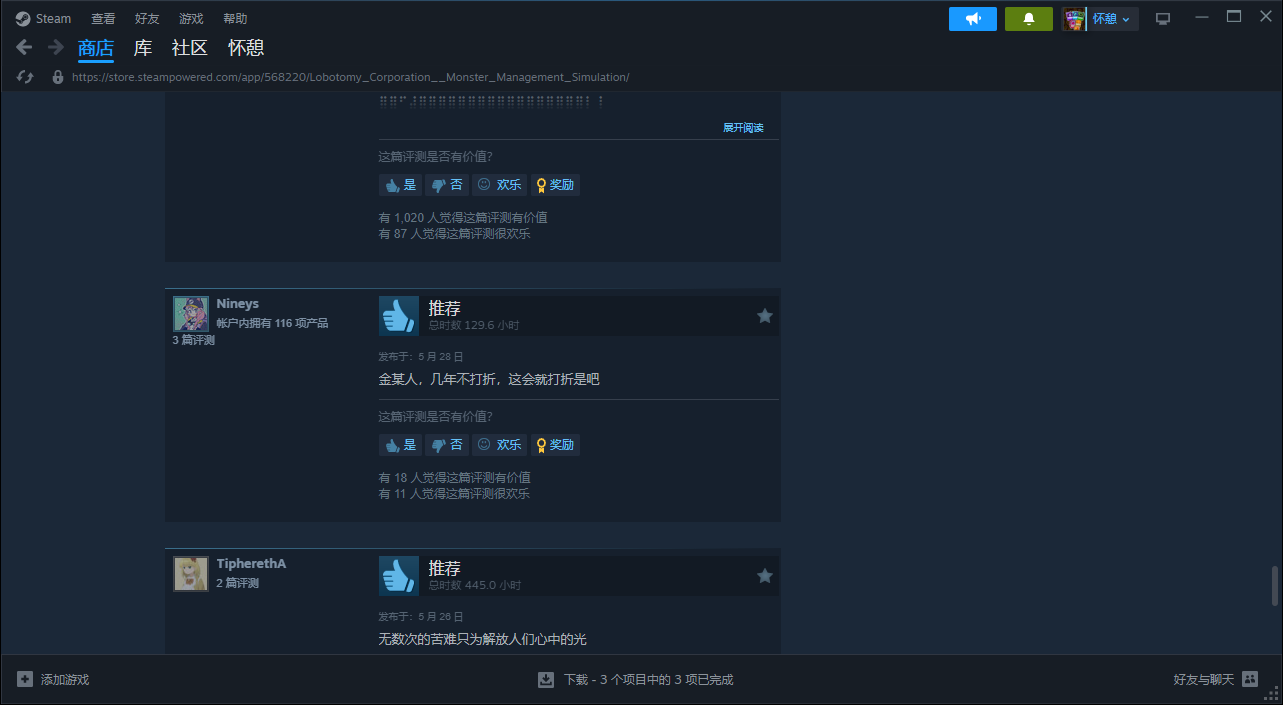Viewport: 1283px width, 705px height.
Task: Click the Steam logo menu
Action: pos(43,18)
